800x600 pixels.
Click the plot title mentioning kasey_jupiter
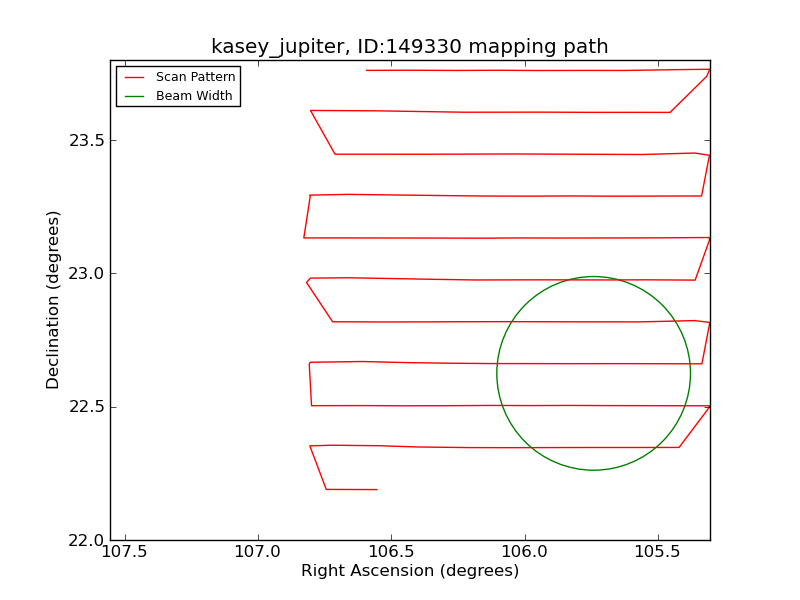tap(409, 47)
